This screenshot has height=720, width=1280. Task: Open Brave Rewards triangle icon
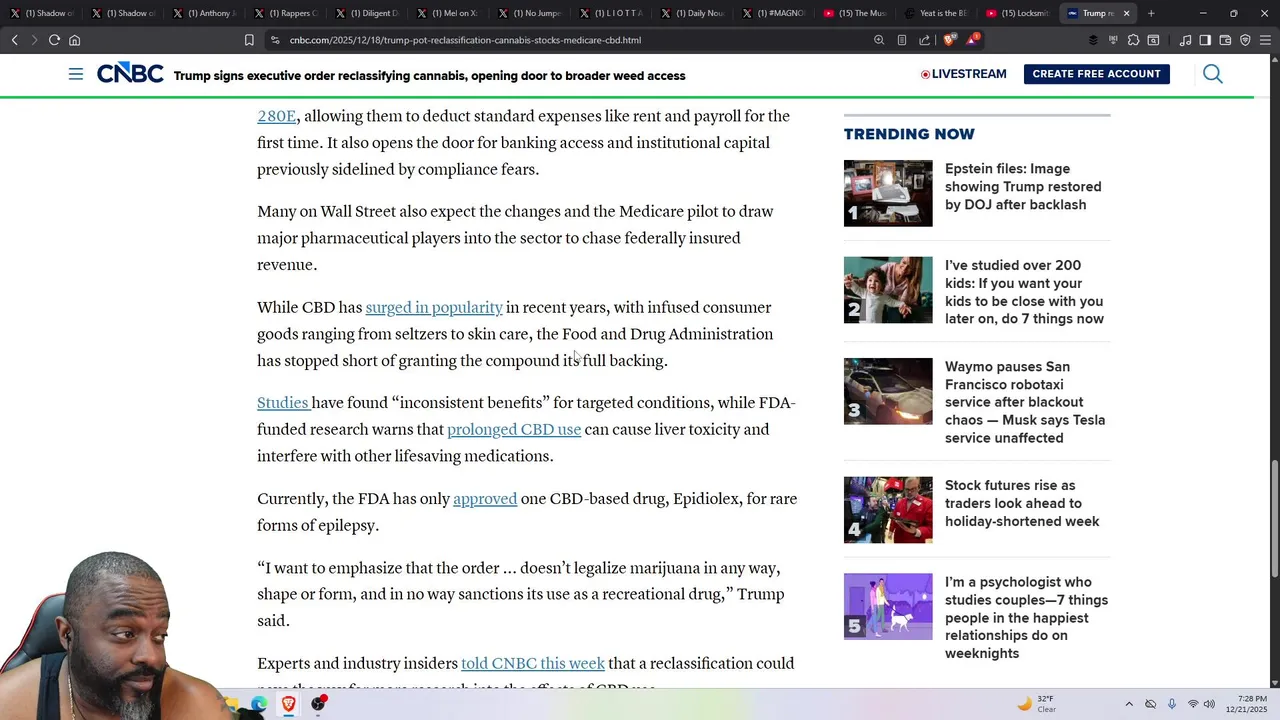tap(973, 40)
